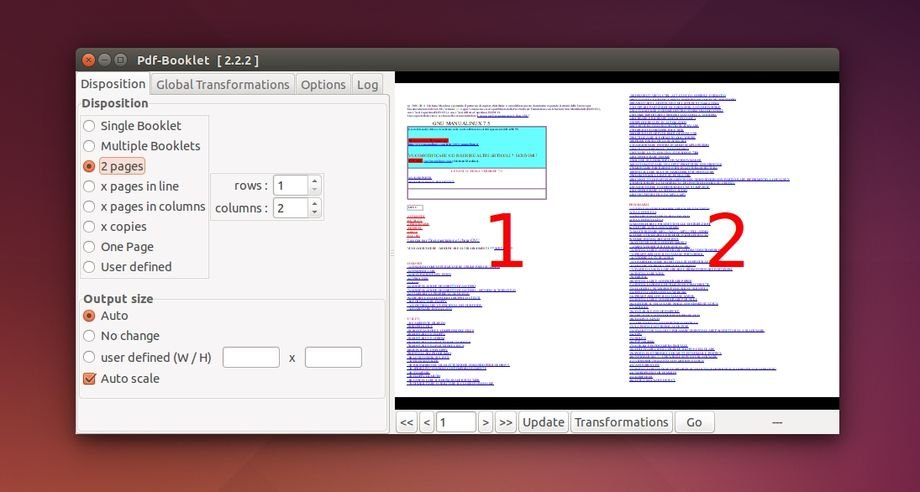Image resolution: width=920 pixels, height=492 pixels.
Task: Click the user defined height field
Action: [333, 357]
